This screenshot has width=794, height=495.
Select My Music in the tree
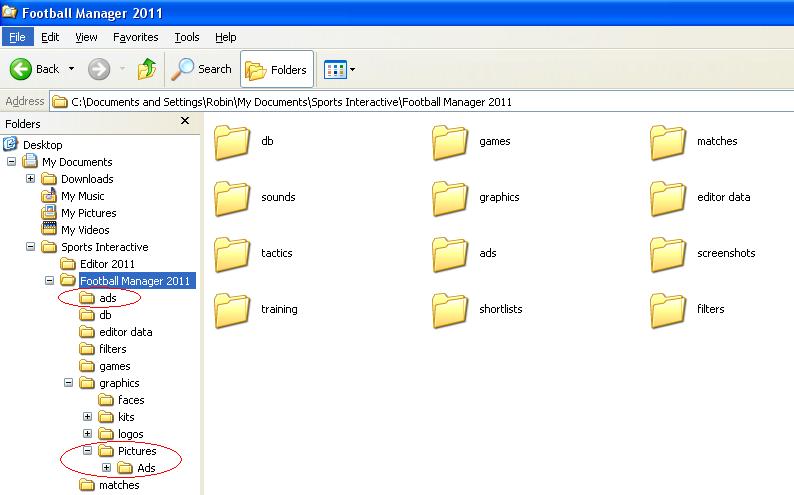coord(83,196)
